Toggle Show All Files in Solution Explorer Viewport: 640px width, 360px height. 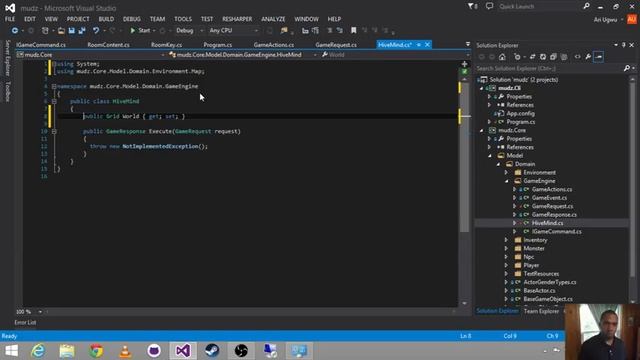coord(564,57)
